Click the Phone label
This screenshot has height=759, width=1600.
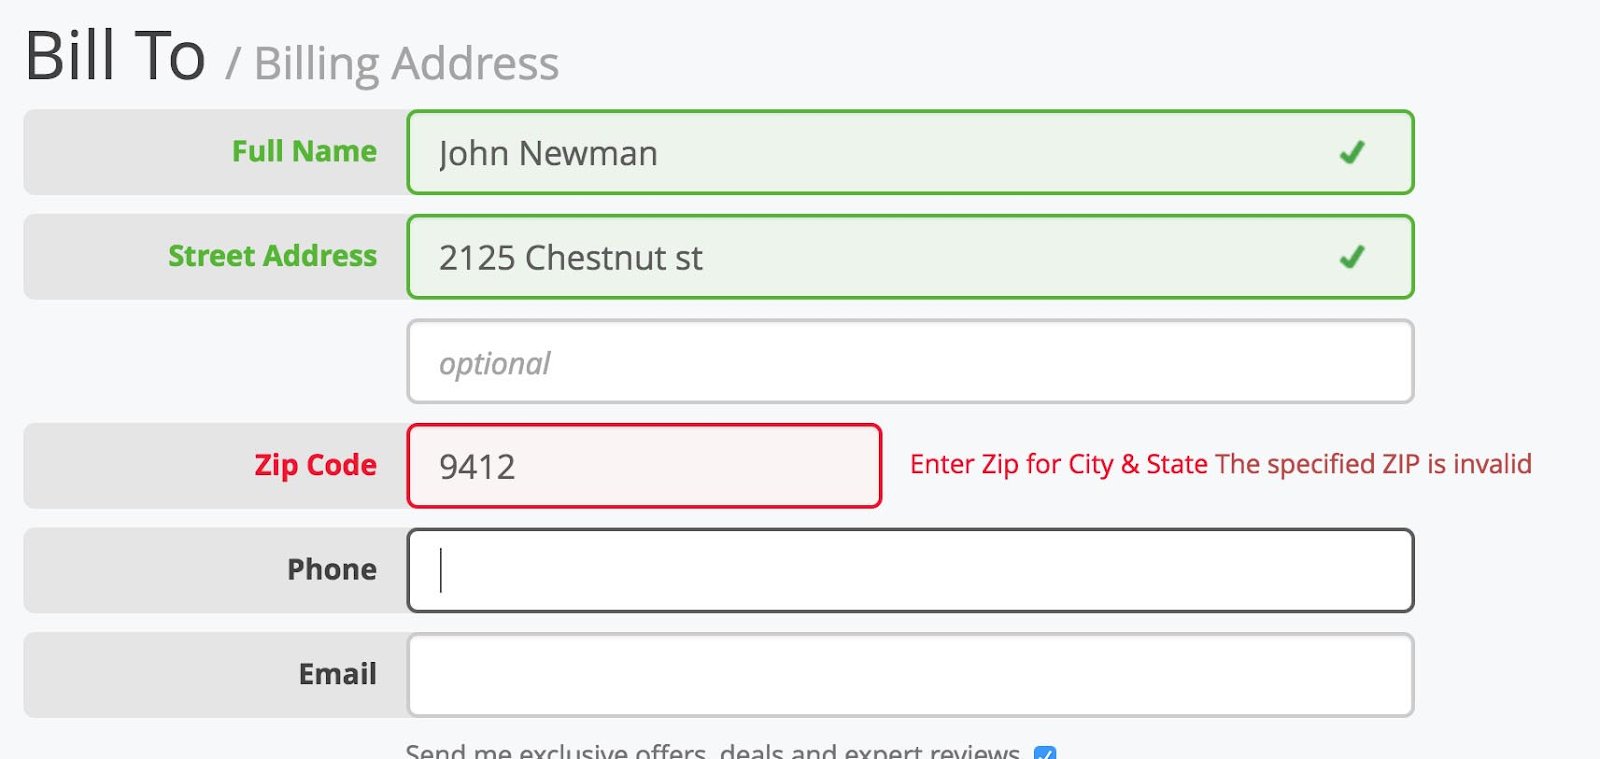coord(333,570)
